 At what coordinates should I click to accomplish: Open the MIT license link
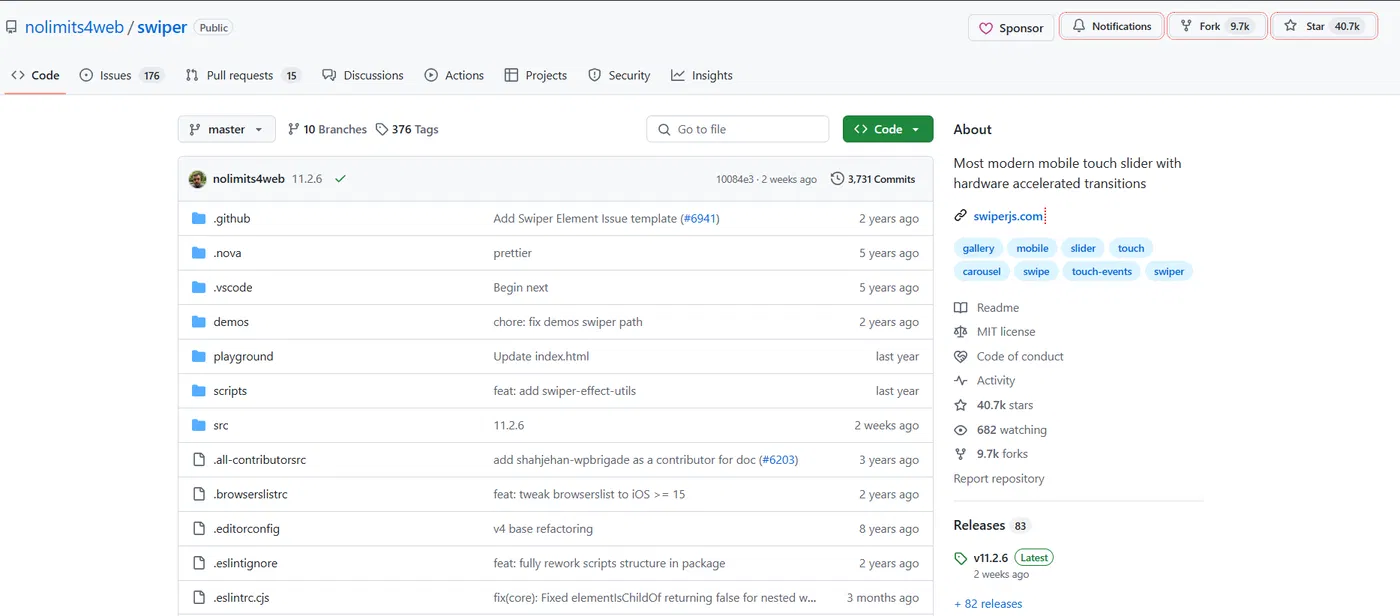[x=1006, y=332]
